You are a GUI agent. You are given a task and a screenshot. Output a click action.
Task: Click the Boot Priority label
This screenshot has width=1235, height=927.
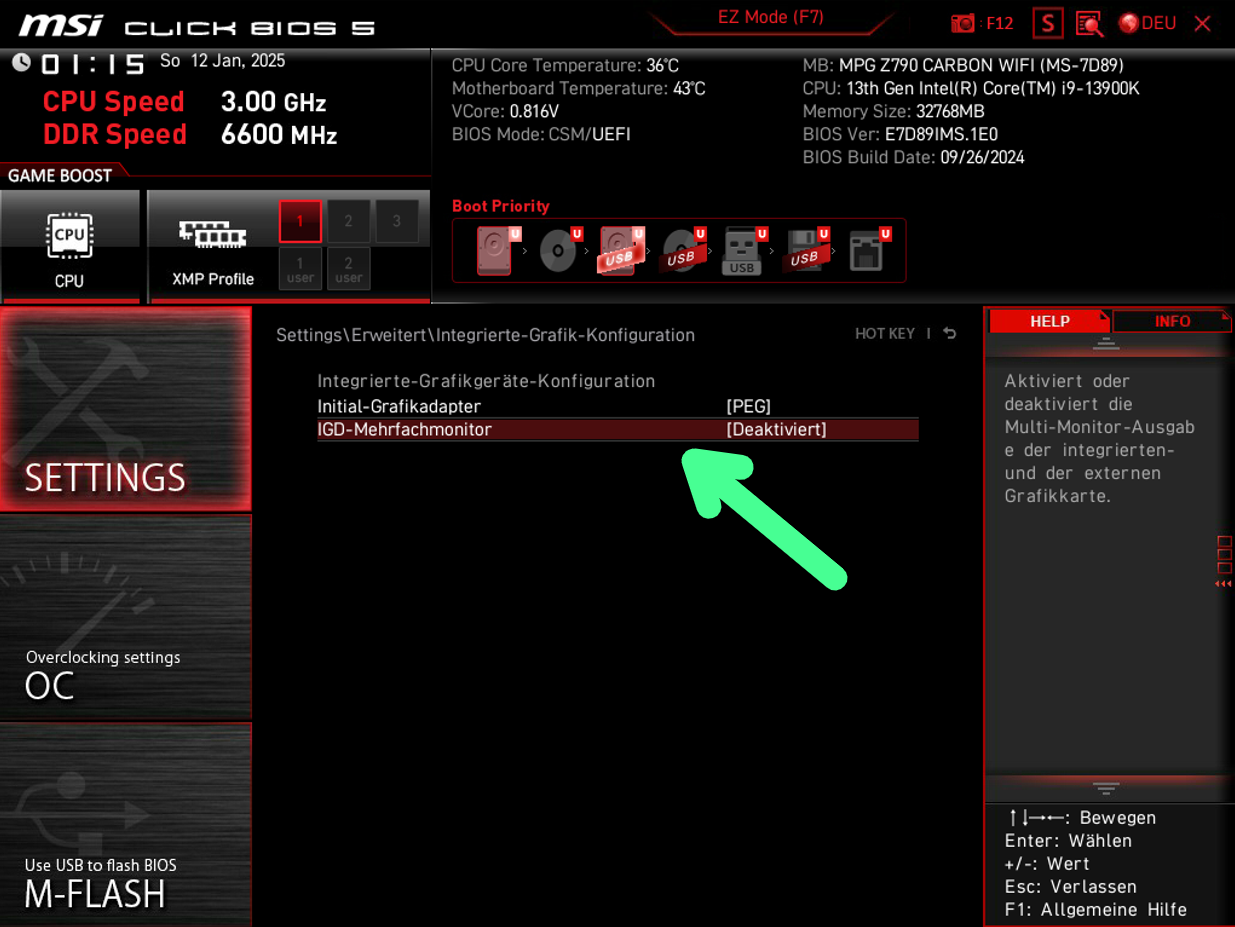(x=500, y=206)
